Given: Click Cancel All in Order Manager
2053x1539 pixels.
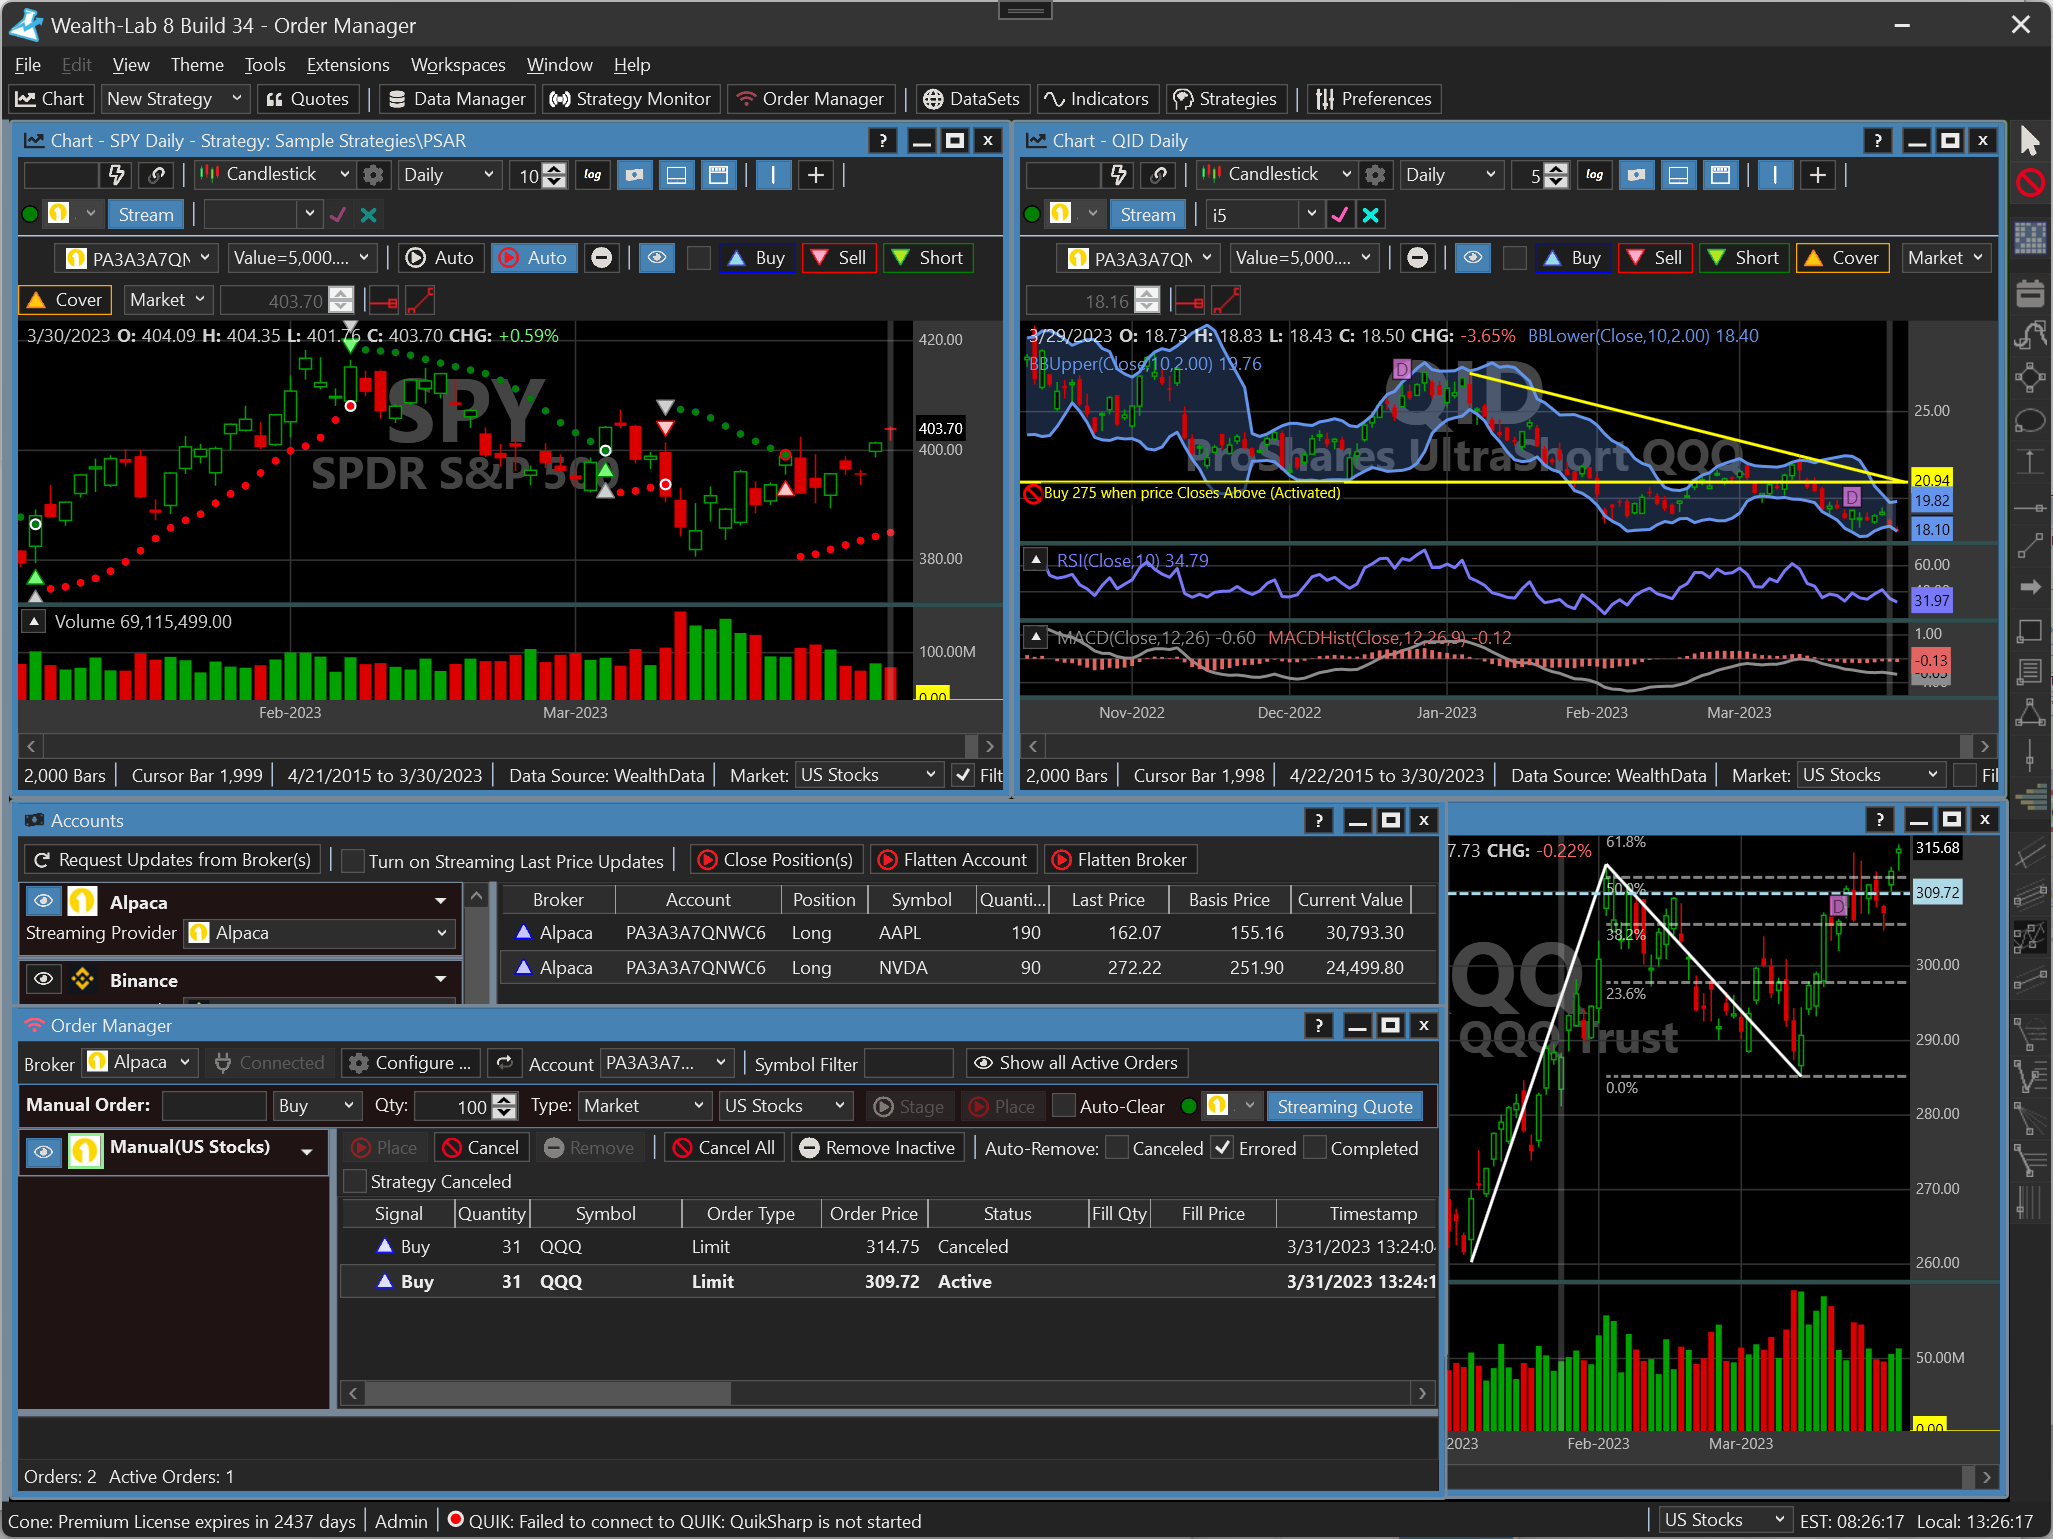Looking at the screenshot, I should tap(724, 1148).
